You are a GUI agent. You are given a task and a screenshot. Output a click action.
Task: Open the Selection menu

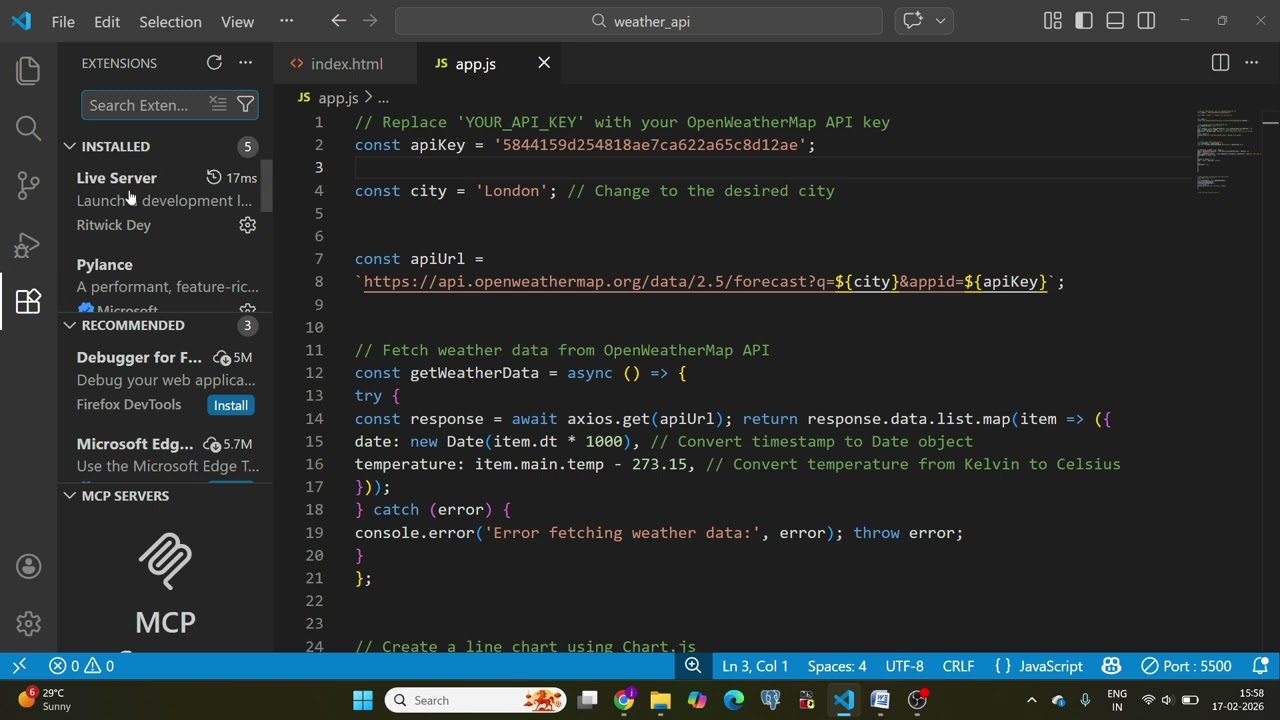(170, 21)
